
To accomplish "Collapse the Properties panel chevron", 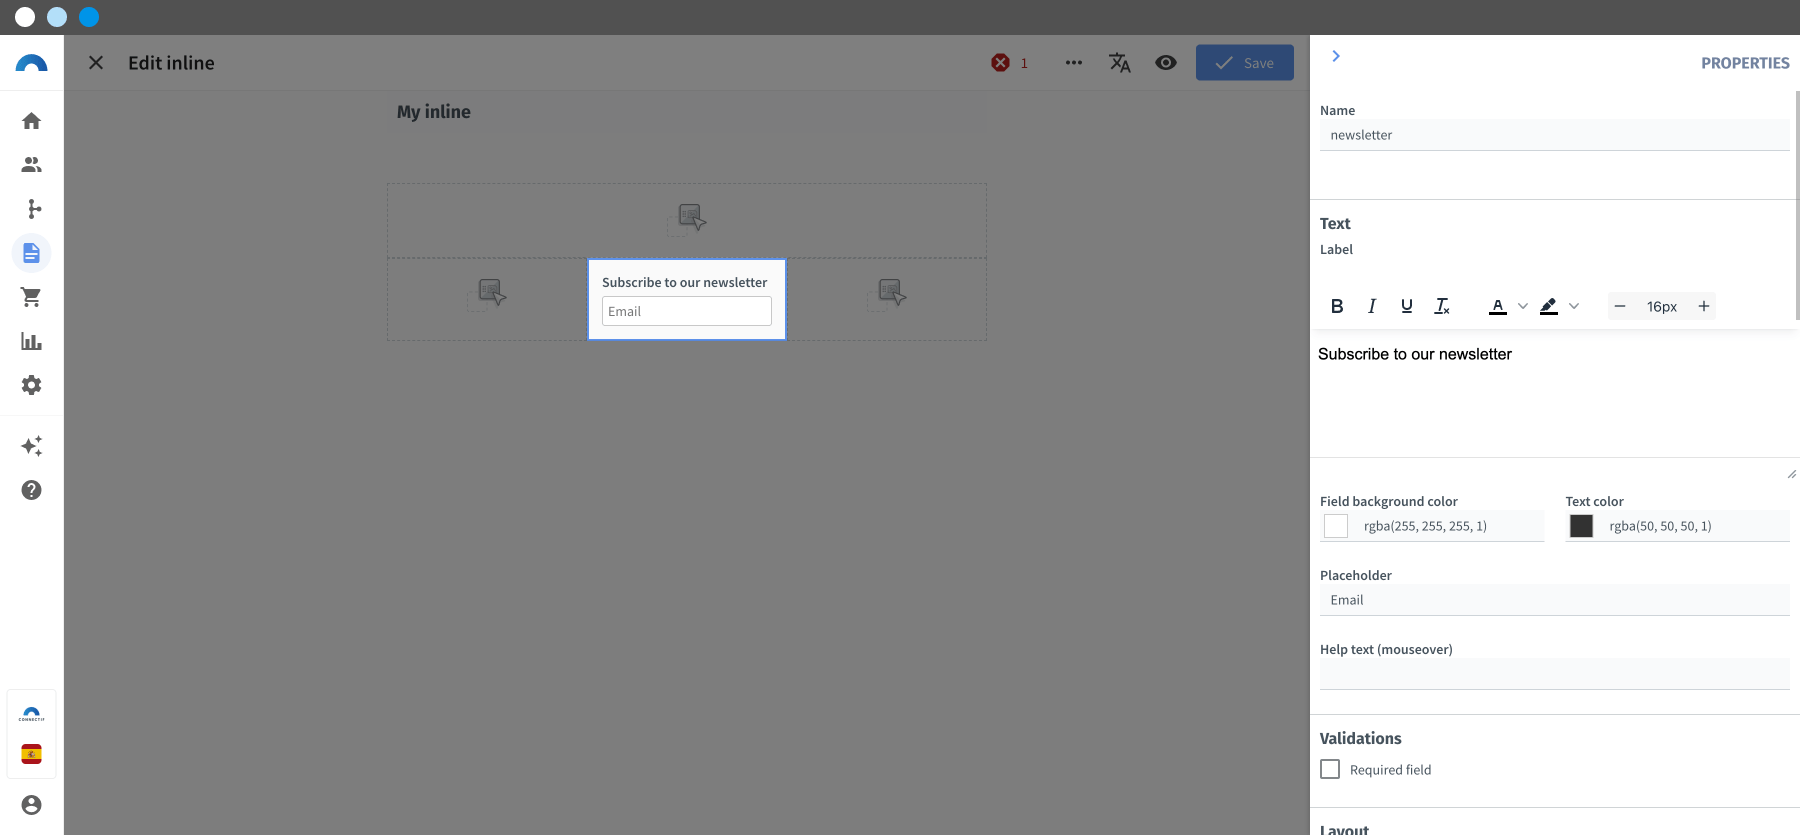I will [1336, 56].
